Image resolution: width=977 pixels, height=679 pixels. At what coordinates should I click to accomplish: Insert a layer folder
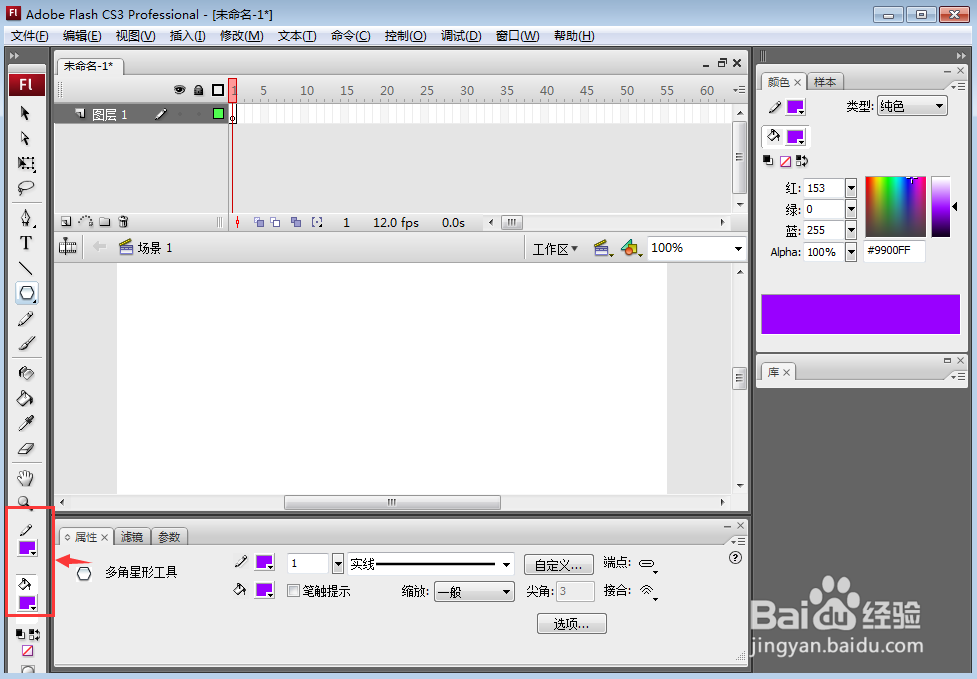(105, 222)
